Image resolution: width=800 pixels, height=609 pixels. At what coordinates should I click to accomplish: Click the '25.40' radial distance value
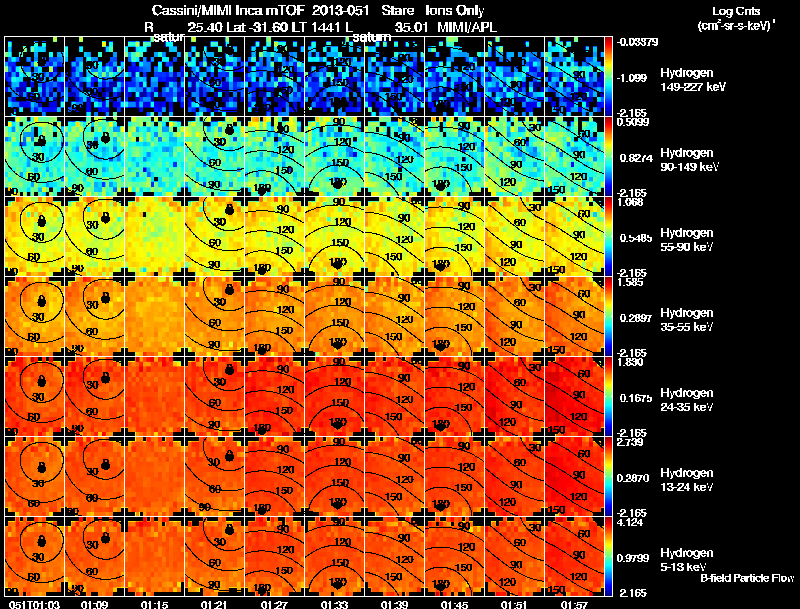[x=205, y=27]
